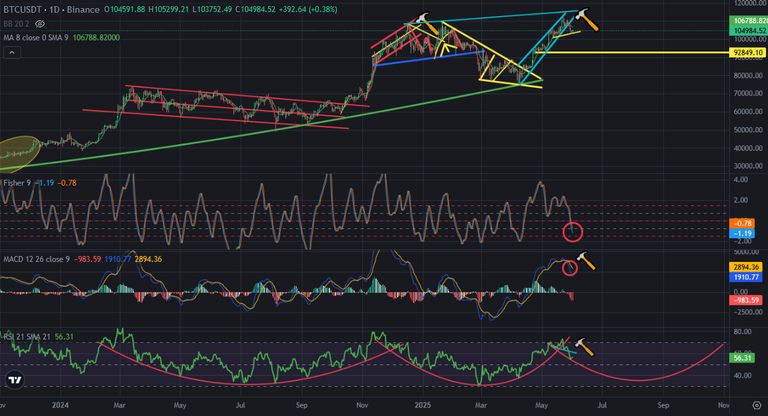The width and height of the screenshot is (768, 416).
Task: Select the hammer icon at the December peak
Action: [427, 23]
